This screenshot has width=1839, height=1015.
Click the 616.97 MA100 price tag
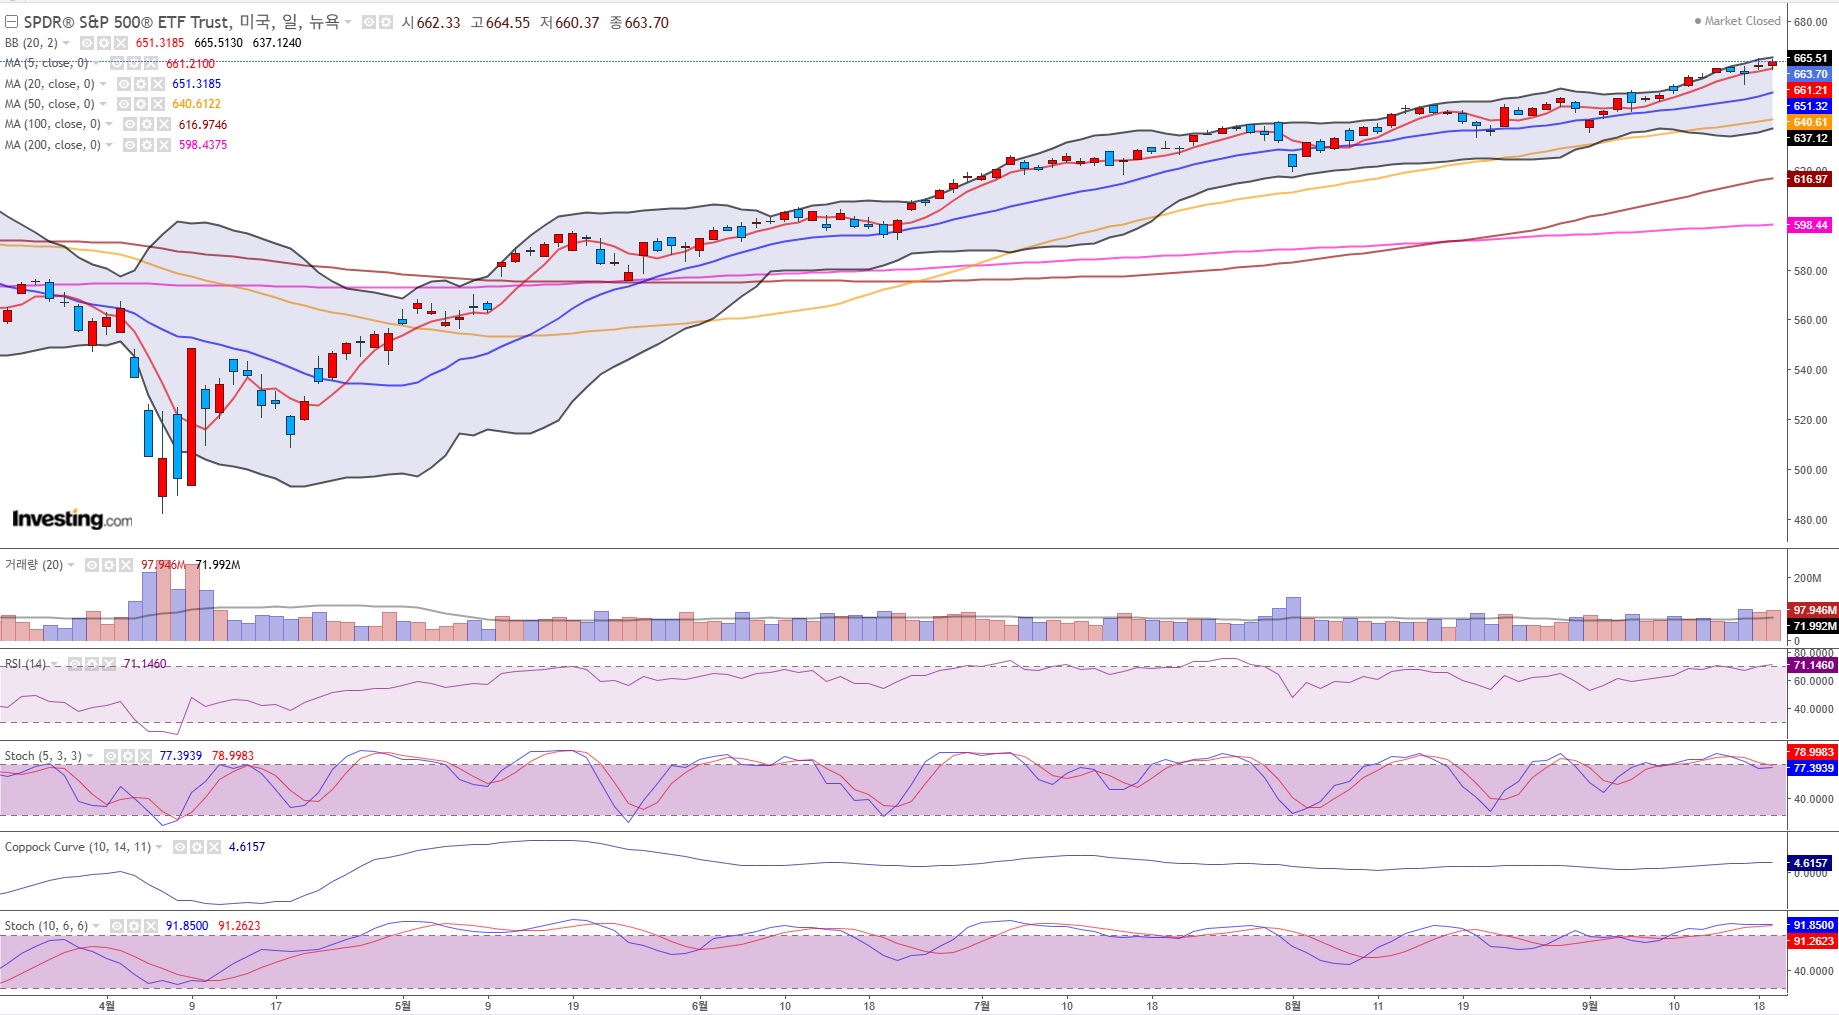(1810, 179)
